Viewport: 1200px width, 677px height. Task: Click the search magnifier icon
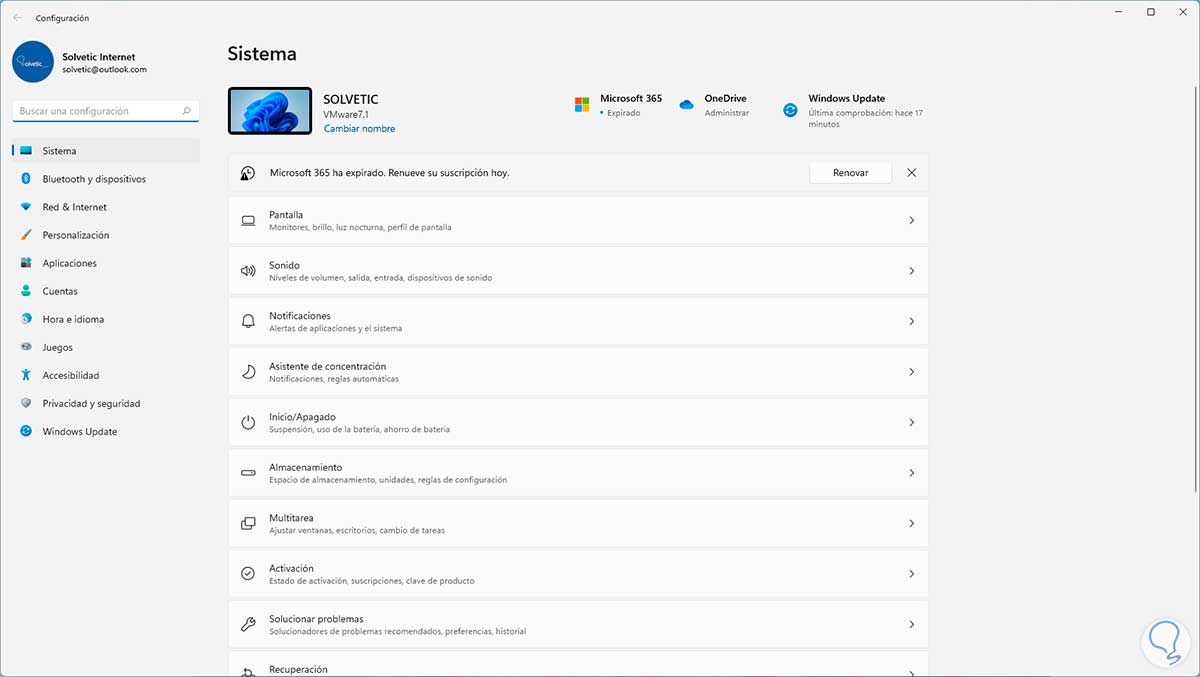[187, 111]
